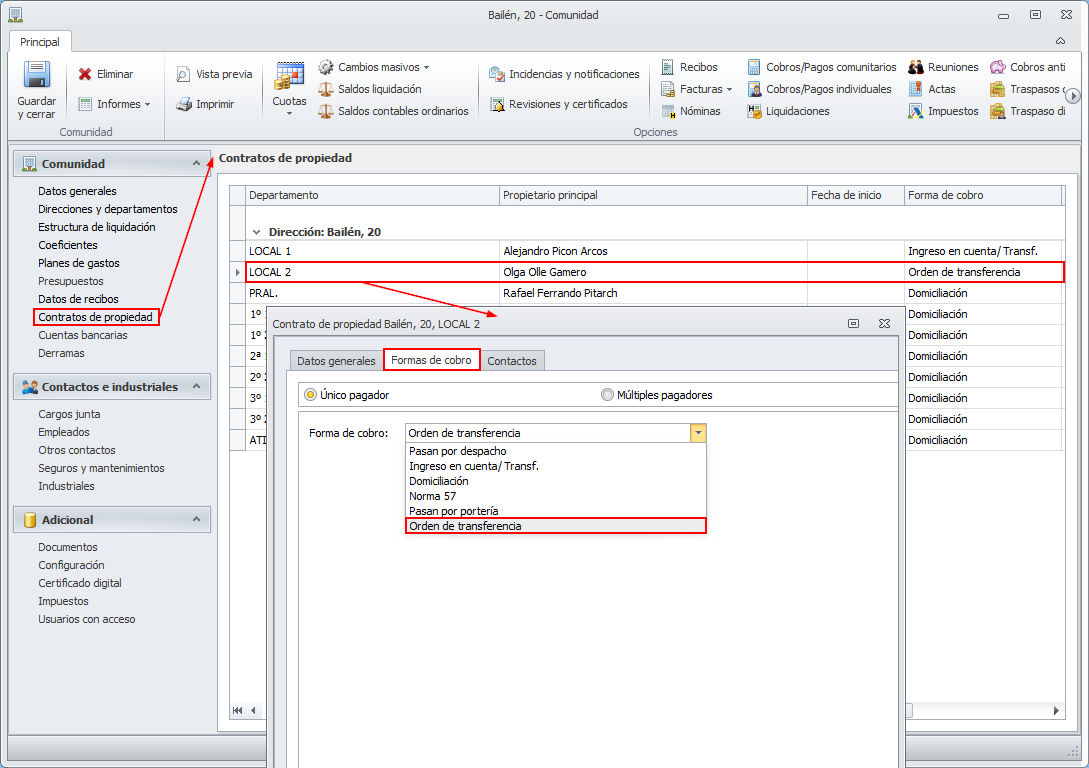Click the Cobros anticipados piggy bank icon
Viewport: 1089px width, 768px height.
997,67
